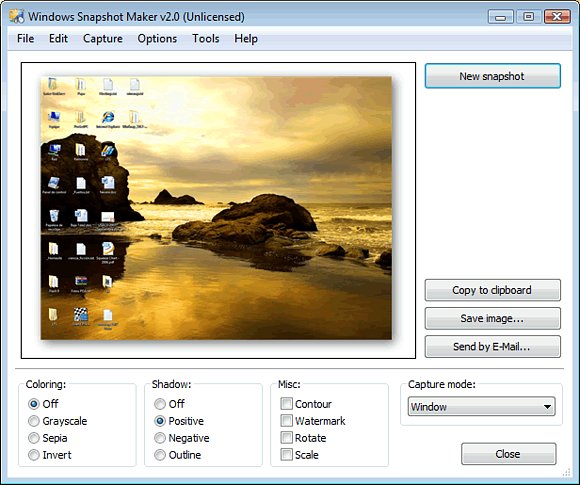Select Grayscale coloring option

tap(34, 421)
